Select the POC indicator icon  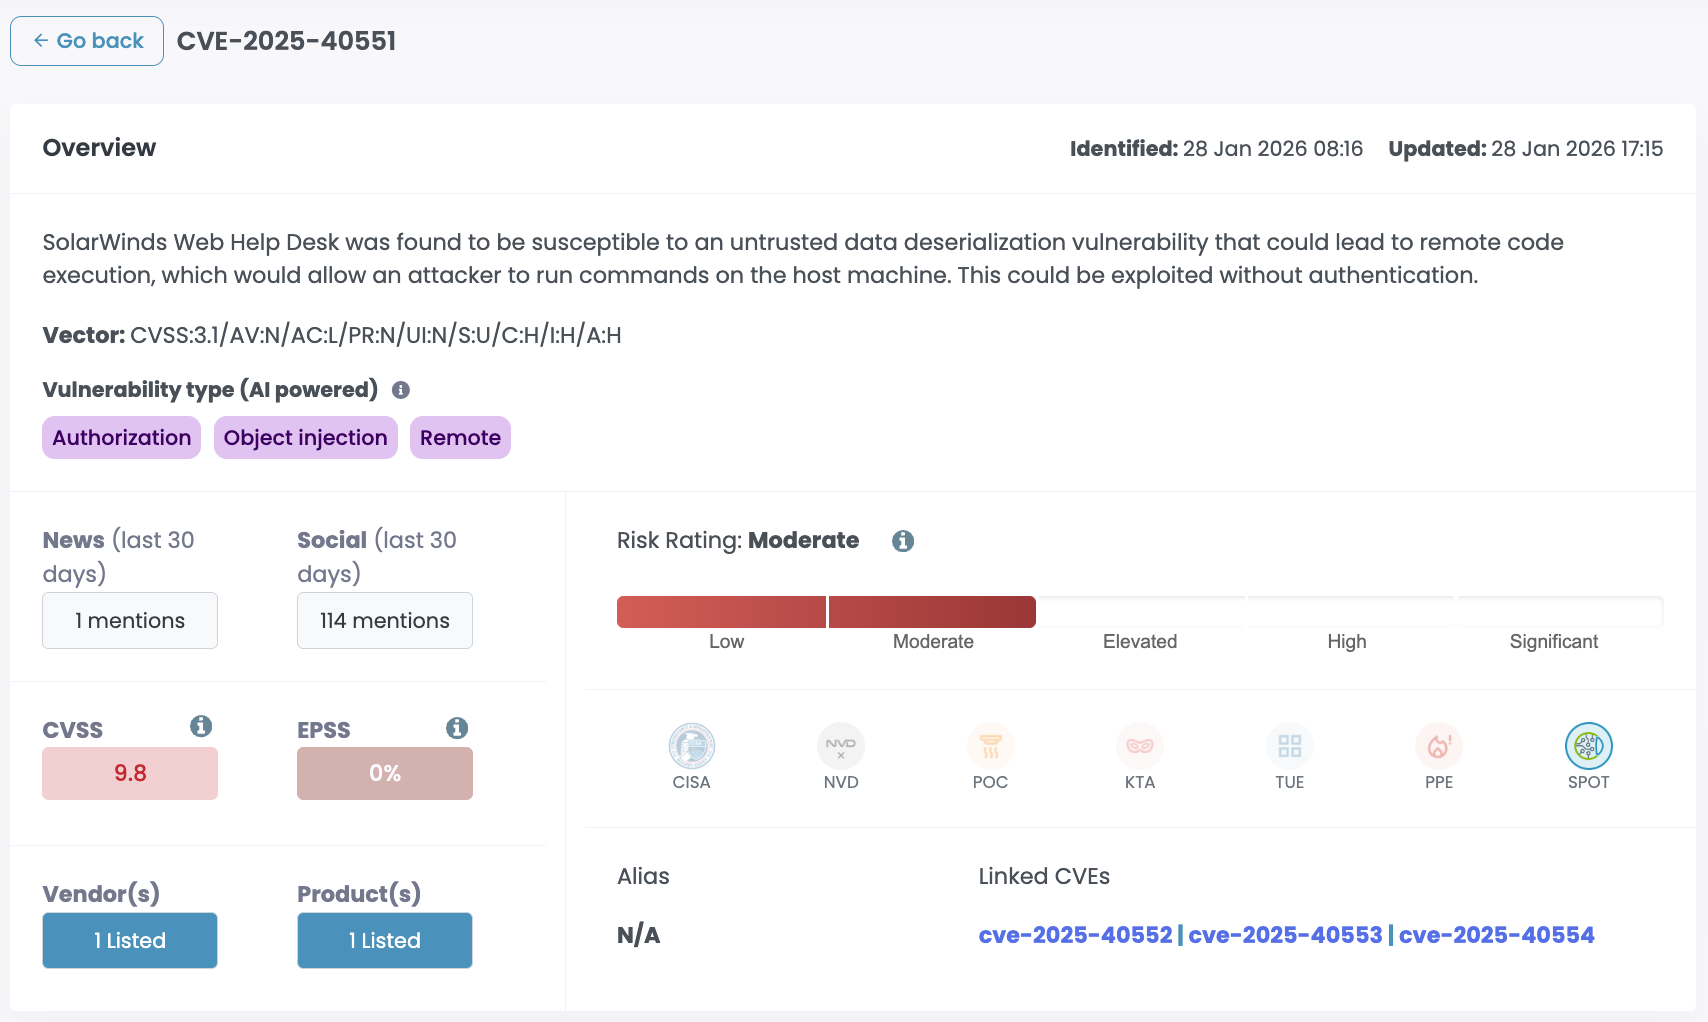point(990,746)
